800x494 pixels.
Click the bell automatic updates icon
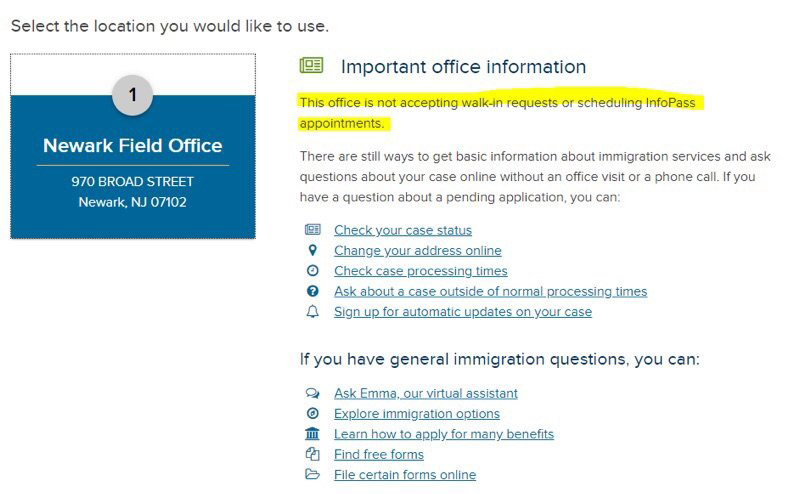tap(313, 311)
